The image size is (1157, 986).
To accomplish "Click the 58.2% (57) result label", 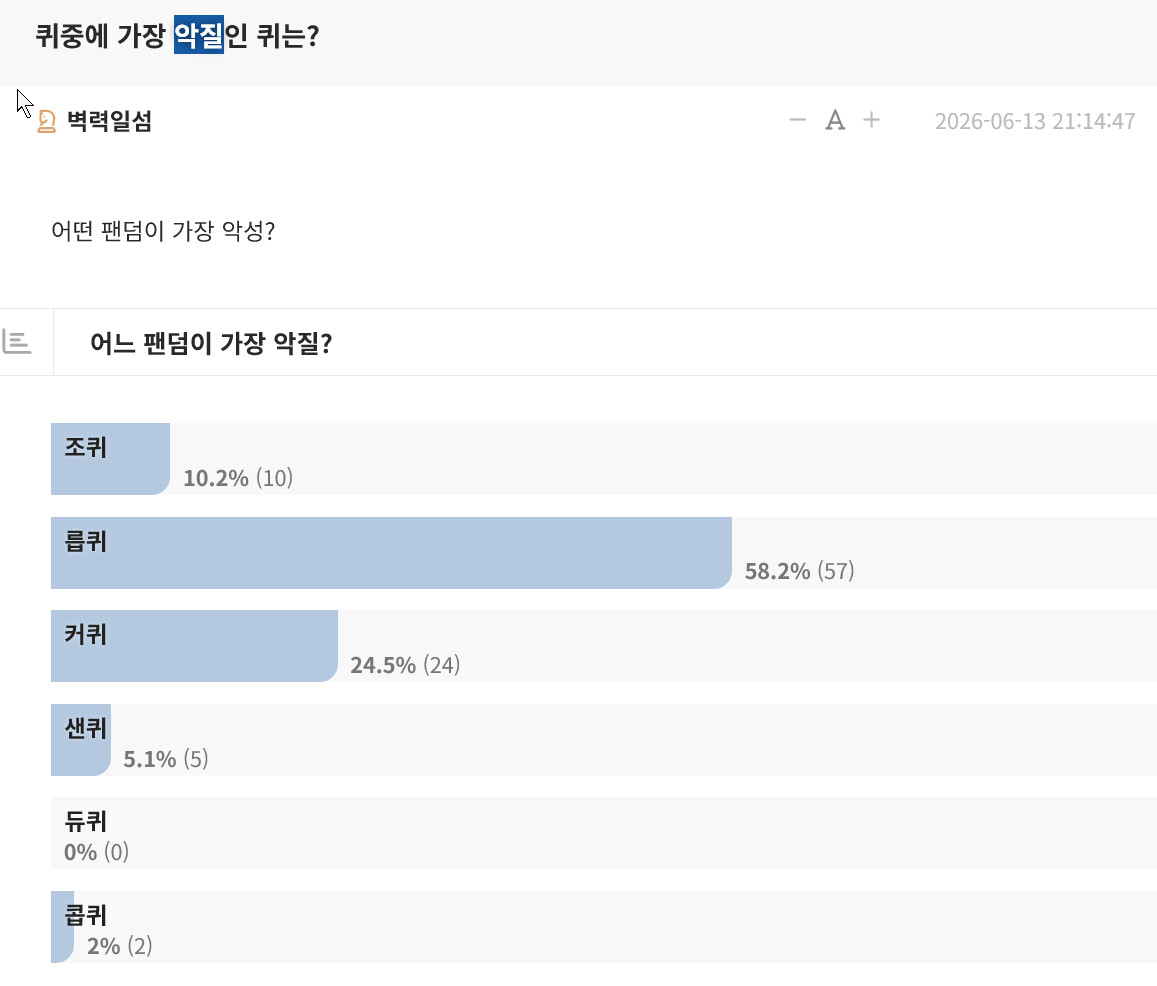I will tap(799, 571).
